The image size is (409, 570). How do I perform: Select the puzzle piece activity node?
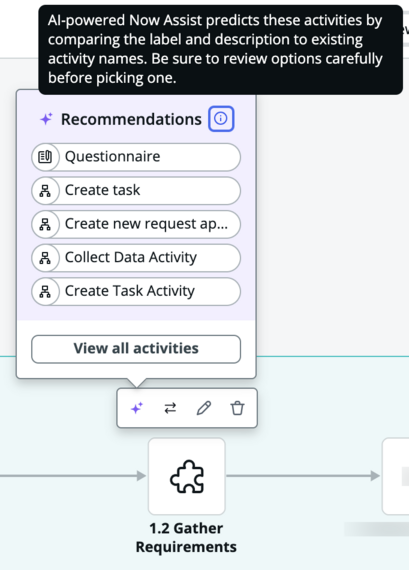pyautogui.click(x=187, y=476)
